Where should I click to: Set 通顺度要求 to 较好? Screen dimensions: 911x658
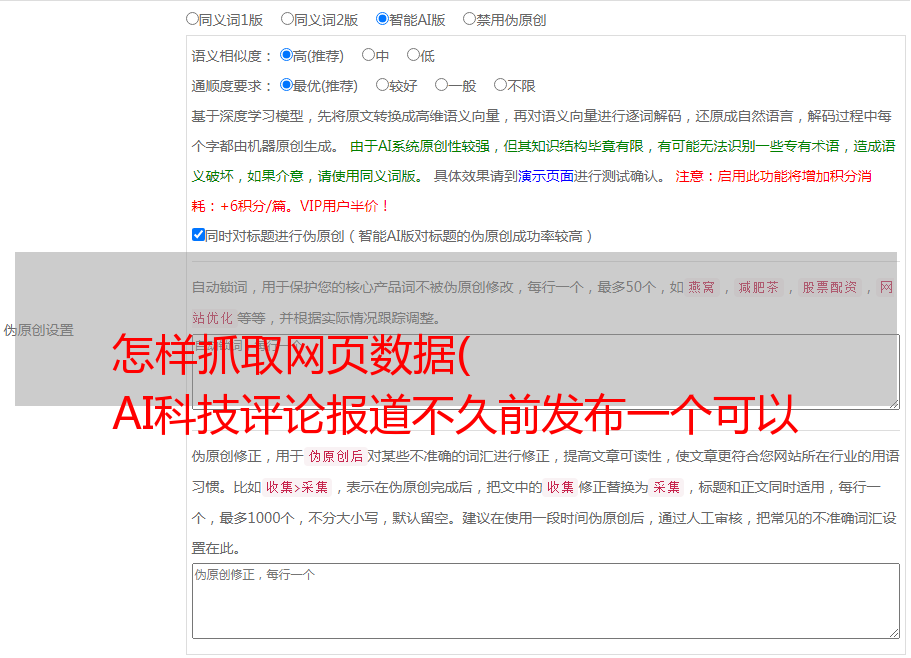(382, 85)
